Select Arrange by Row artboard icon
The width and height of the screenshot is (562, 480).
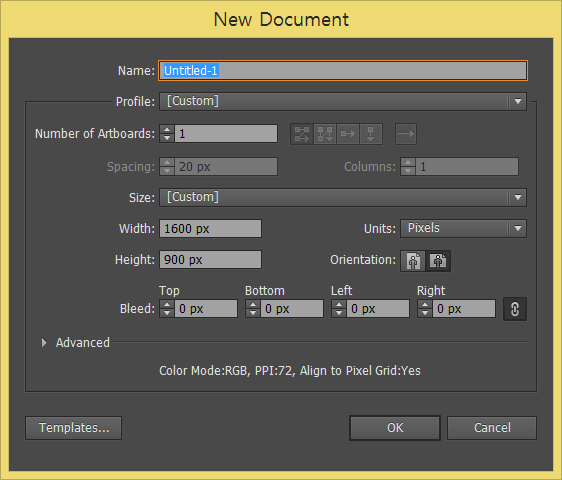point(348,134)
